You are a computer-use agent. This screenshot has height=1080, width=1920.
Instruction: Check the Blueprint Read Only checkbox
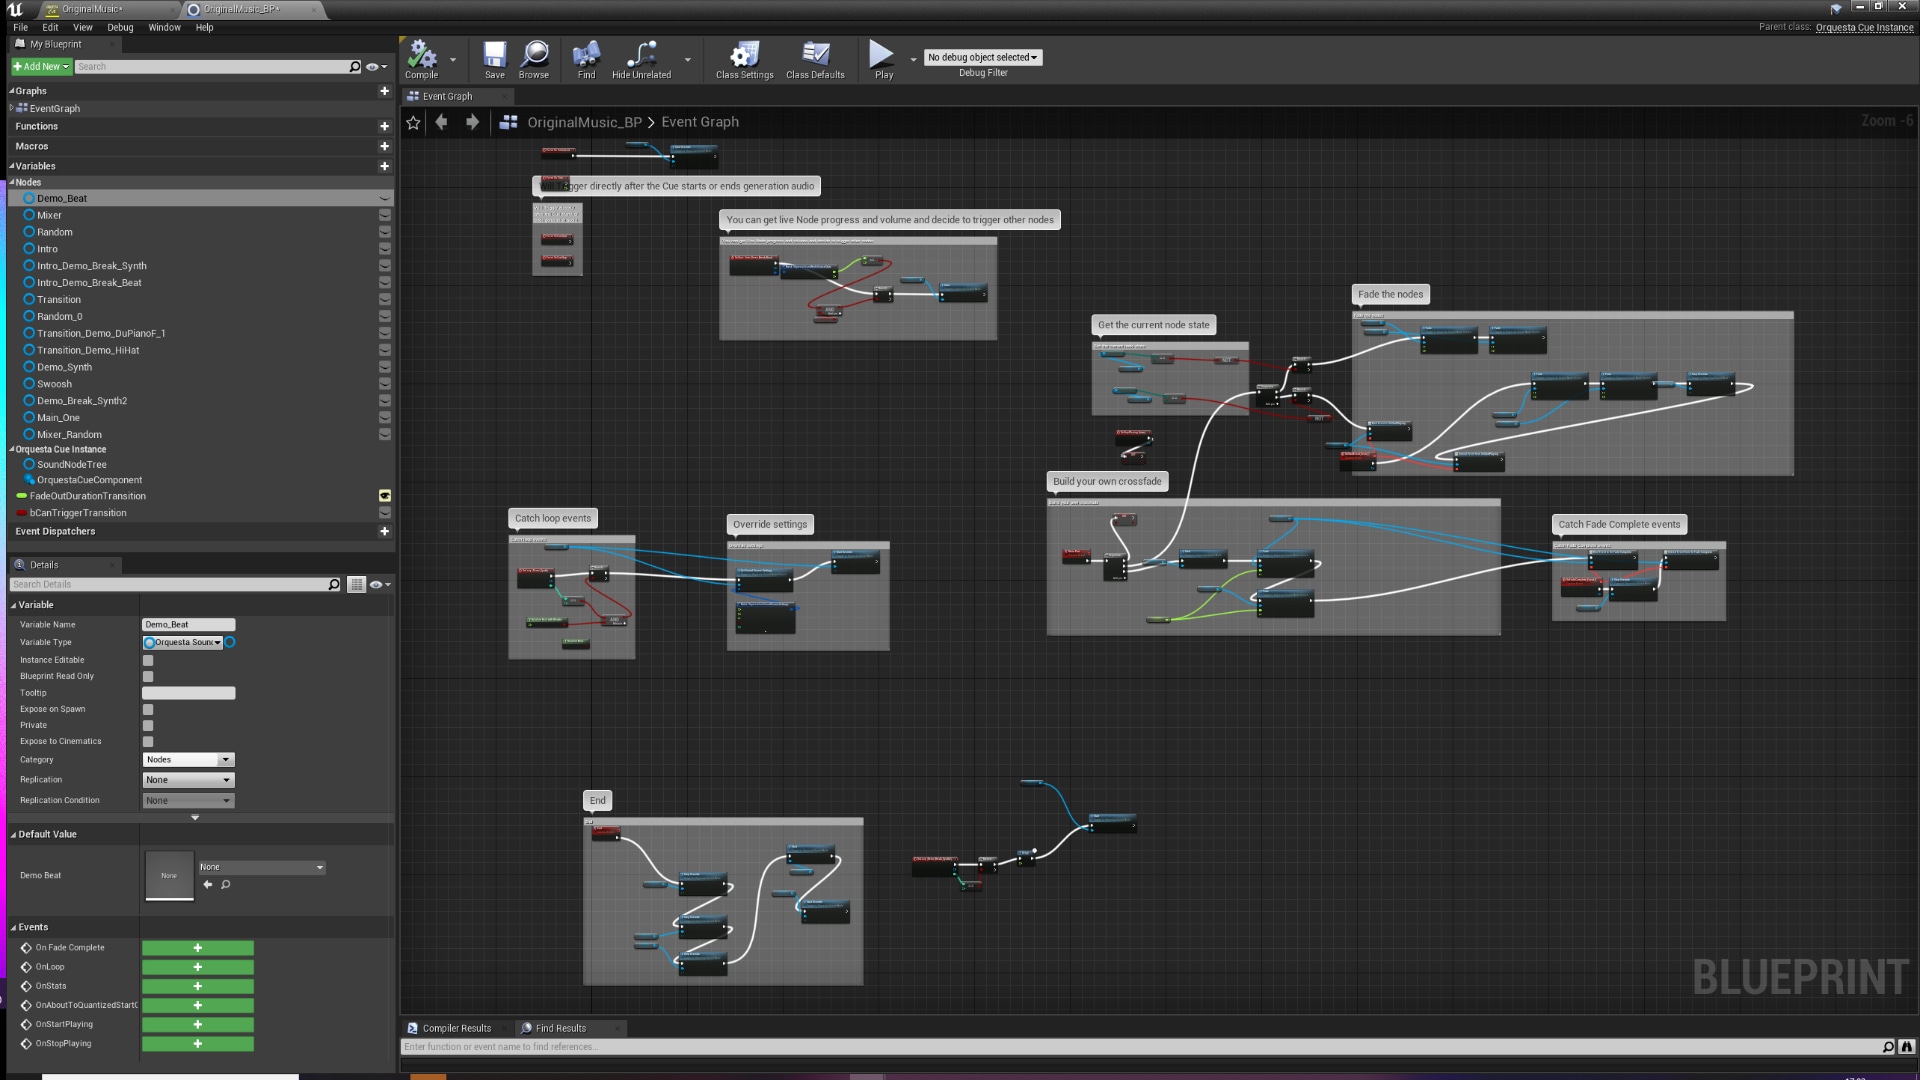148,677
